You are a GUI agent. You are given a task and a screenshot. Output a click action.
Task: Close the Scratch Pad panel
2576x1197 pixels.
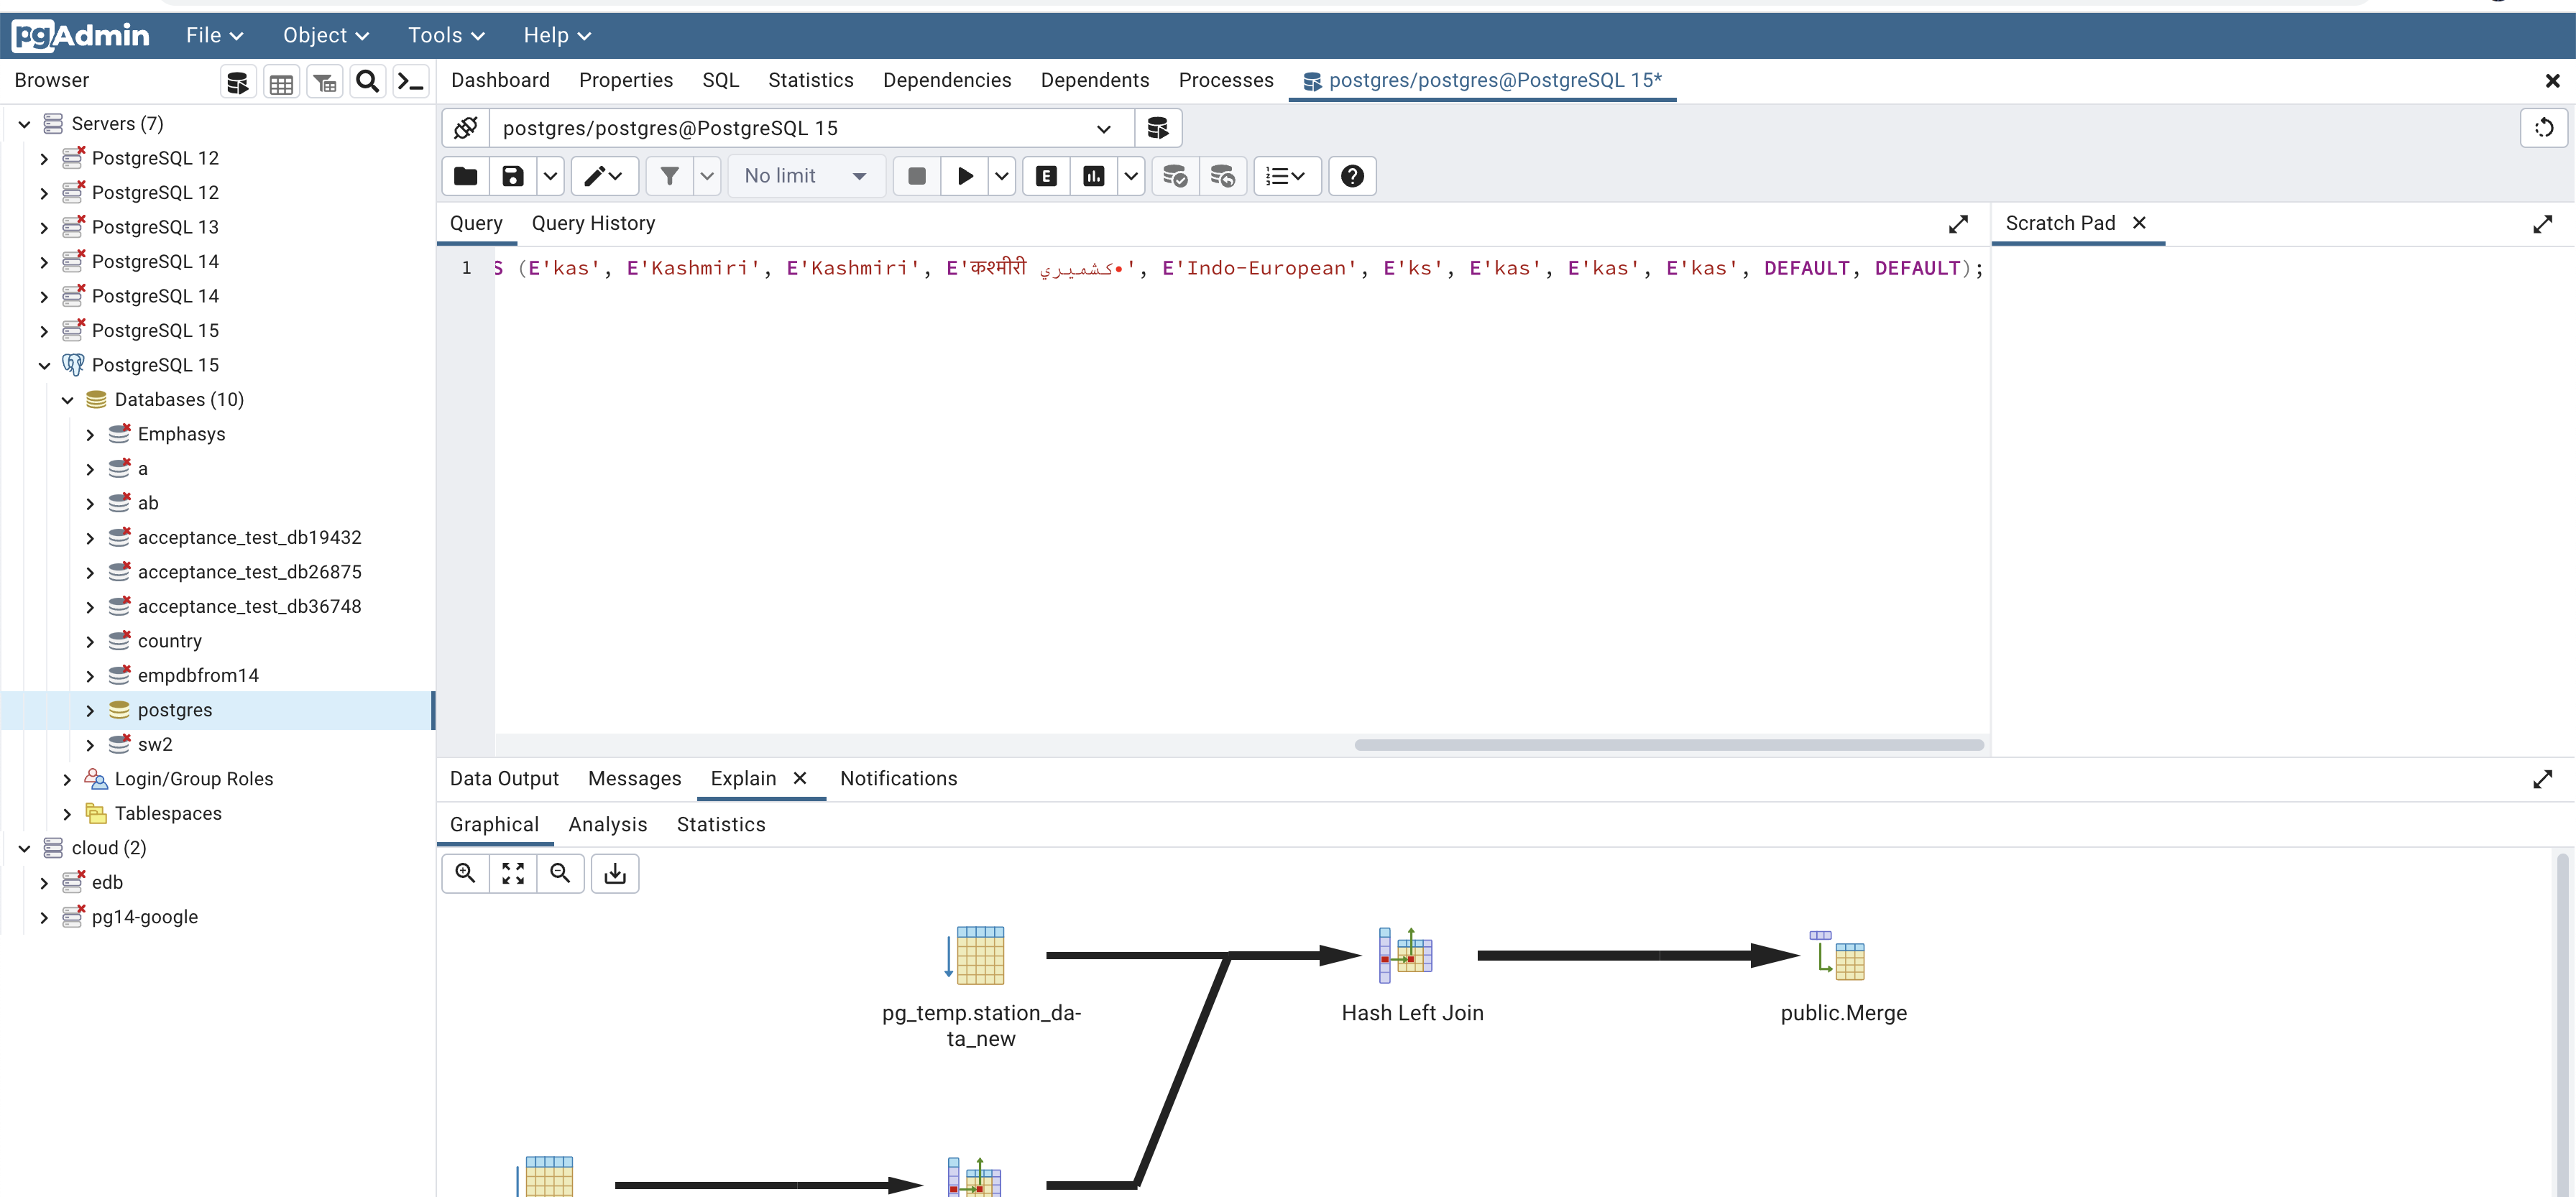[2140, 223]
